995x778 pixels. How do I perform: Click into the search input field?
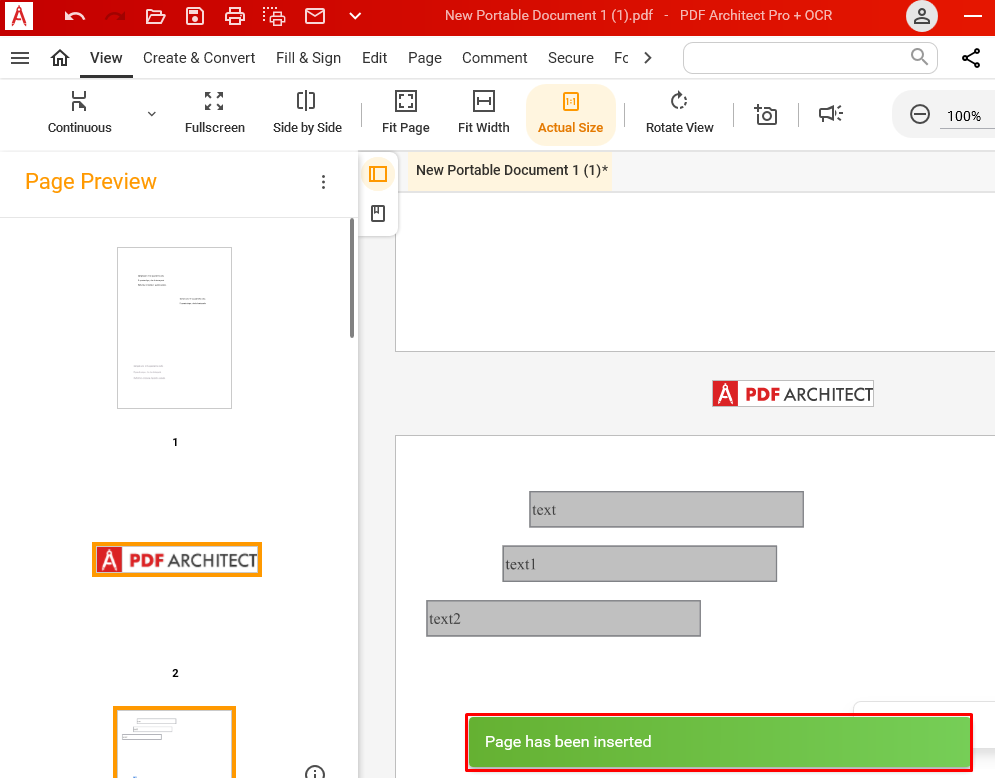810,58
